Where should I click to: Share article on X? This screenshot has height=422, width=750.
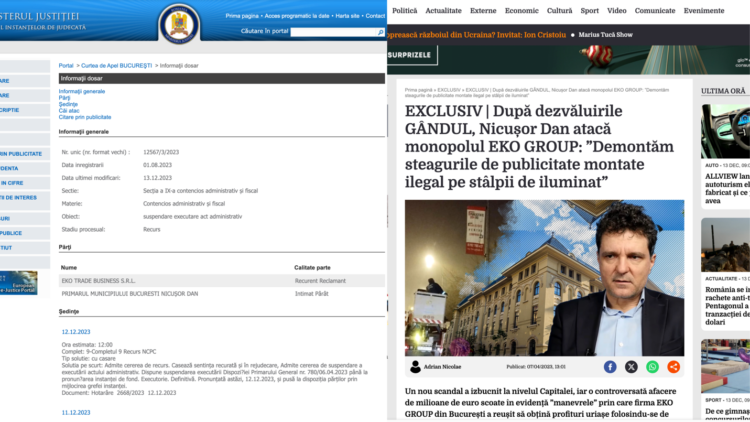coord(631,366)
